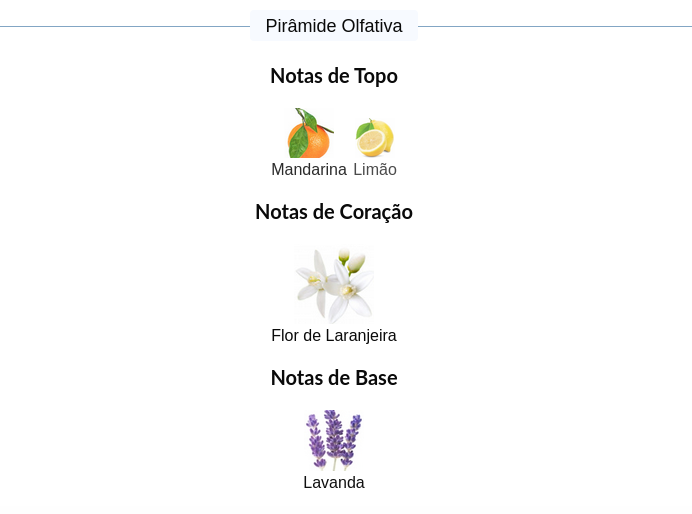Select the Notas de Base heading
692x514 pixels.
click(x=334, y=378)
